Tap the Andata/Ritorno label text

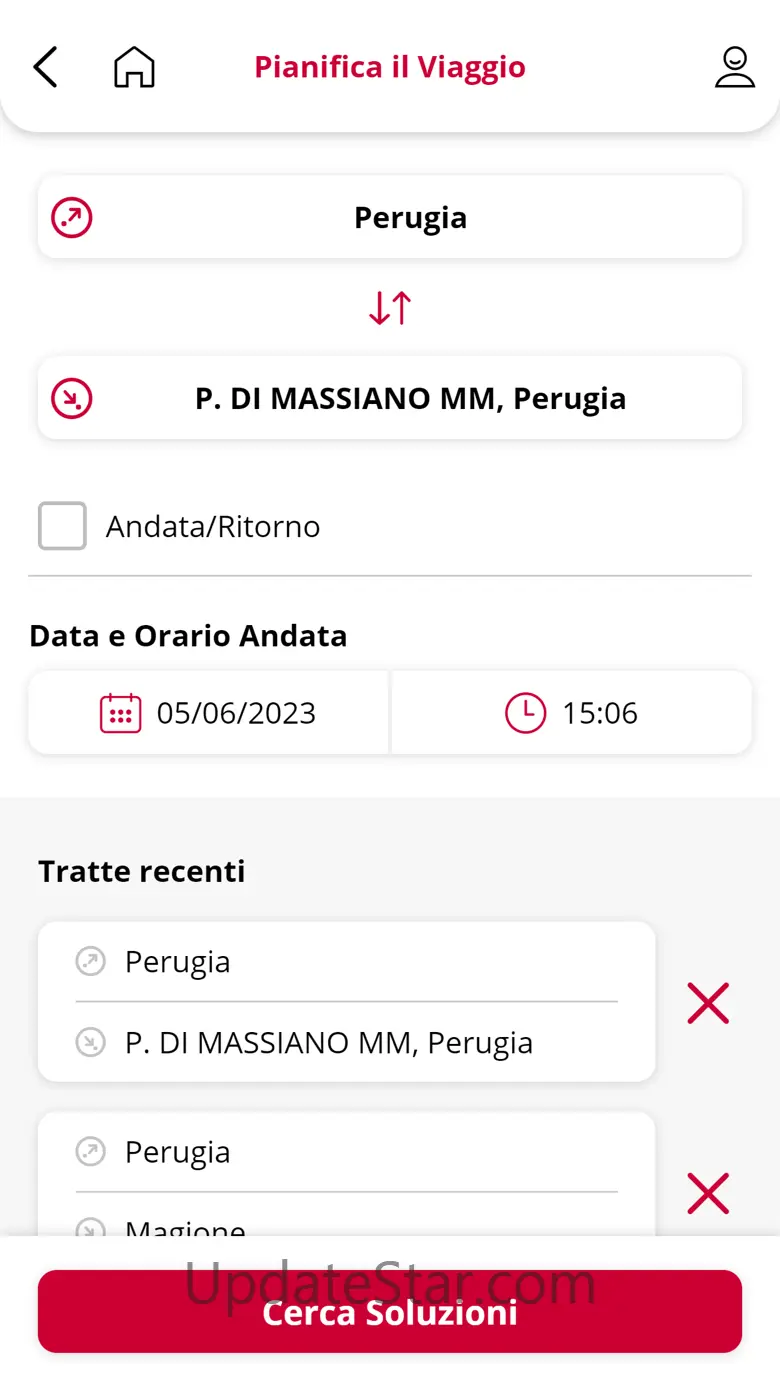click(213, 526)
